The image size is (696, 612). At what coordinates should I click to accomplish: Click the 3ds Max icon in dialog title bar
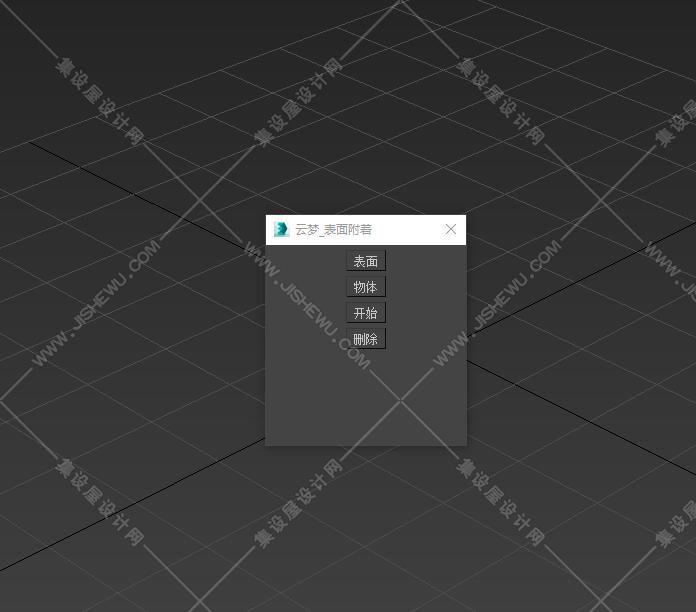point(281,229)
